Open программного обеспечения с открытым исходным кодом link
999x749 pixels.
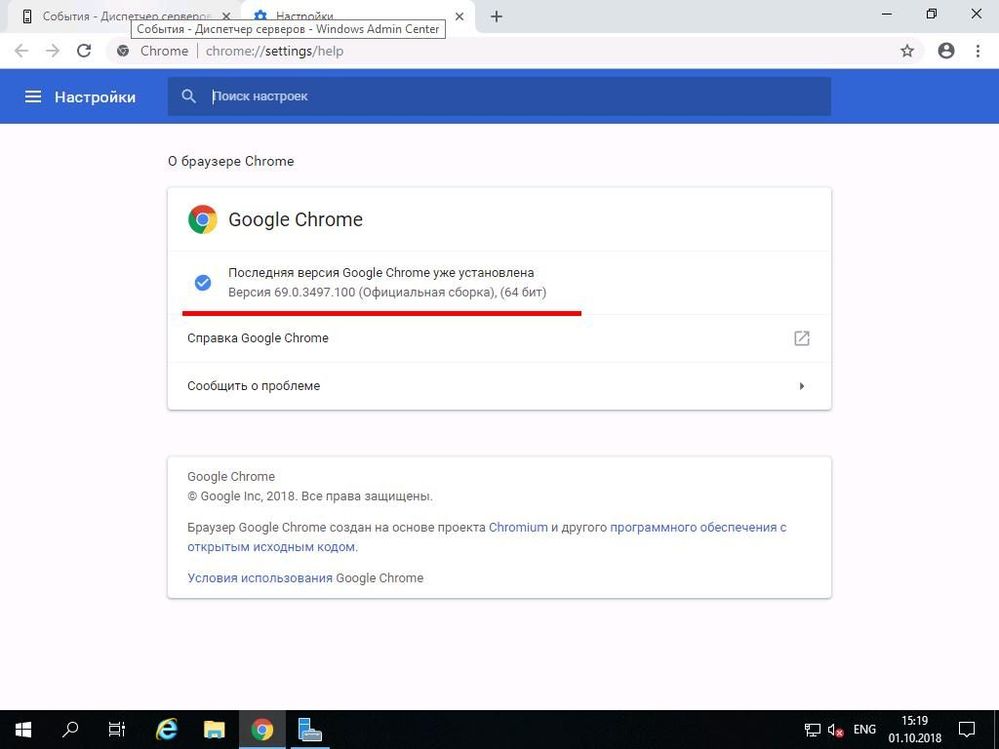coord(487,537)
